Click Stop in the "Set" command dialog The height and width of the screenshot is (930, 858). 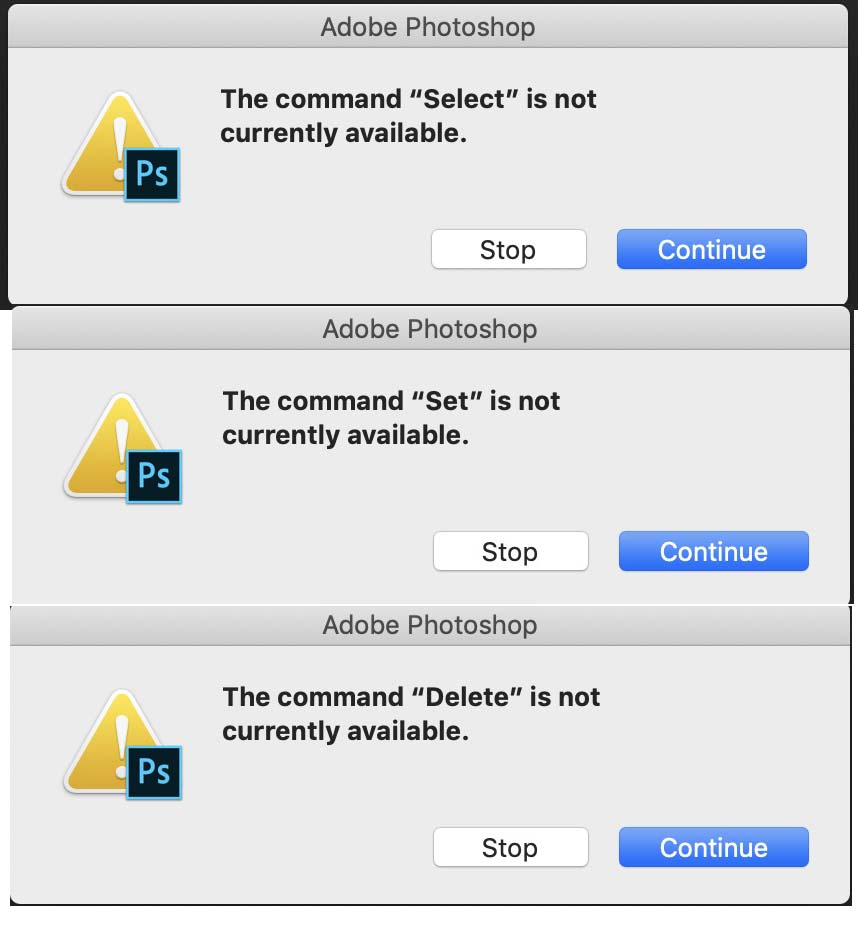coord(510,551)
